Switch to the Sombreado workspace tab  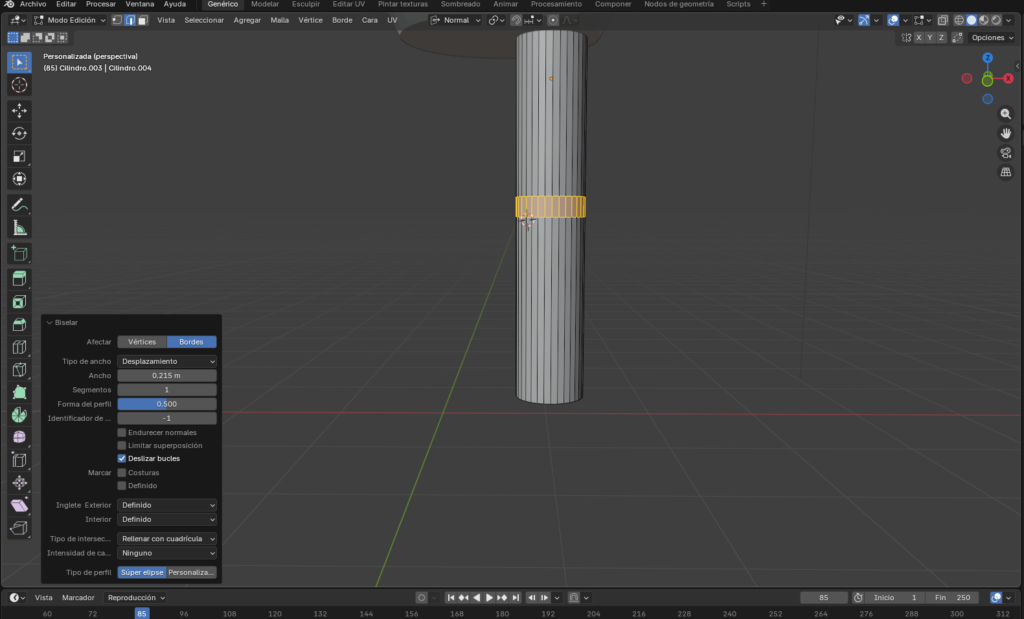(460, 4)
